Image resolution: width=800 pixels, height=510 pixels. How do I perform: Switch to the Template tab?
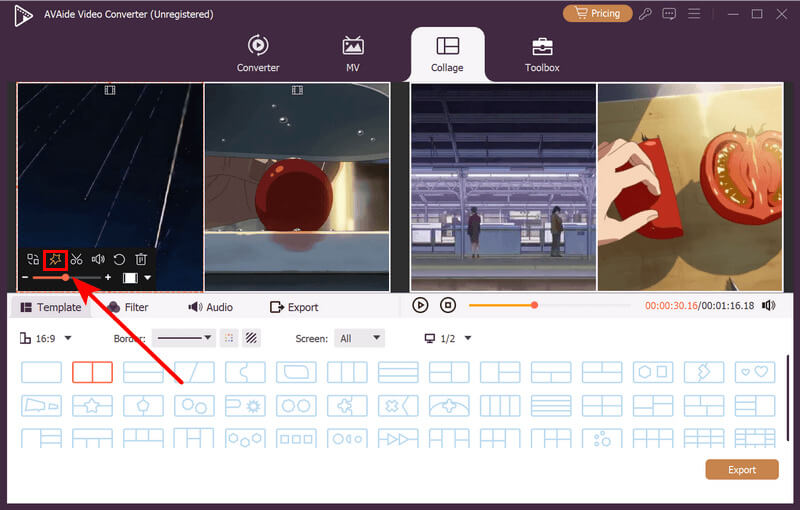point(50,307)
